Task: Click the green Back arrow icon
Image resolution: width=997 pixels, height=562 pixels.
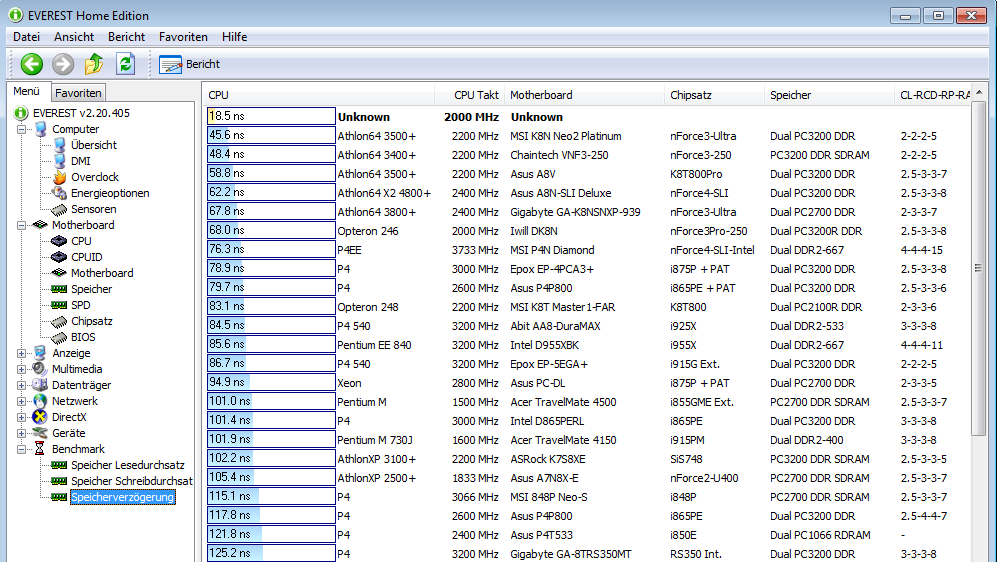Action: tap(32, 64)
